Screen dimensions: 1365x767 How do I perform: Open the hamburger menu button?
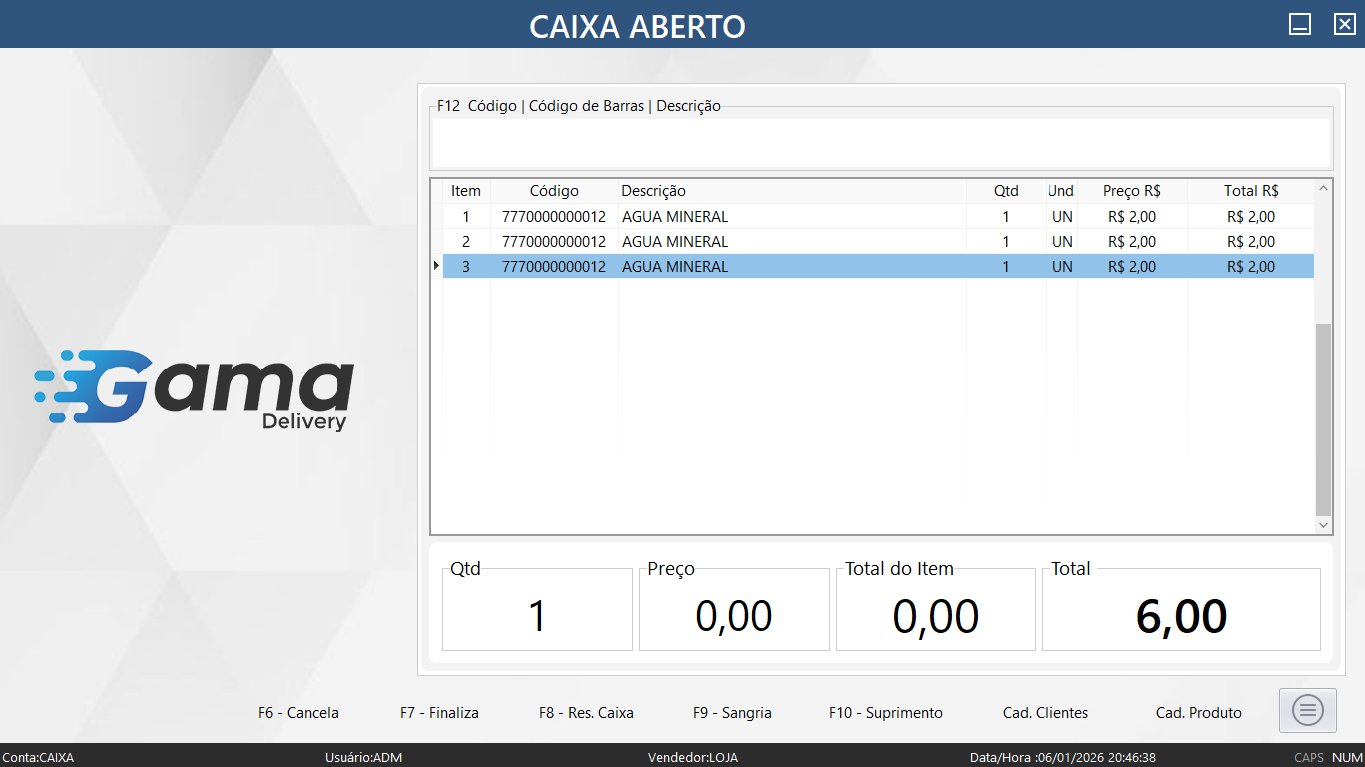click(x=1308, y=710)
